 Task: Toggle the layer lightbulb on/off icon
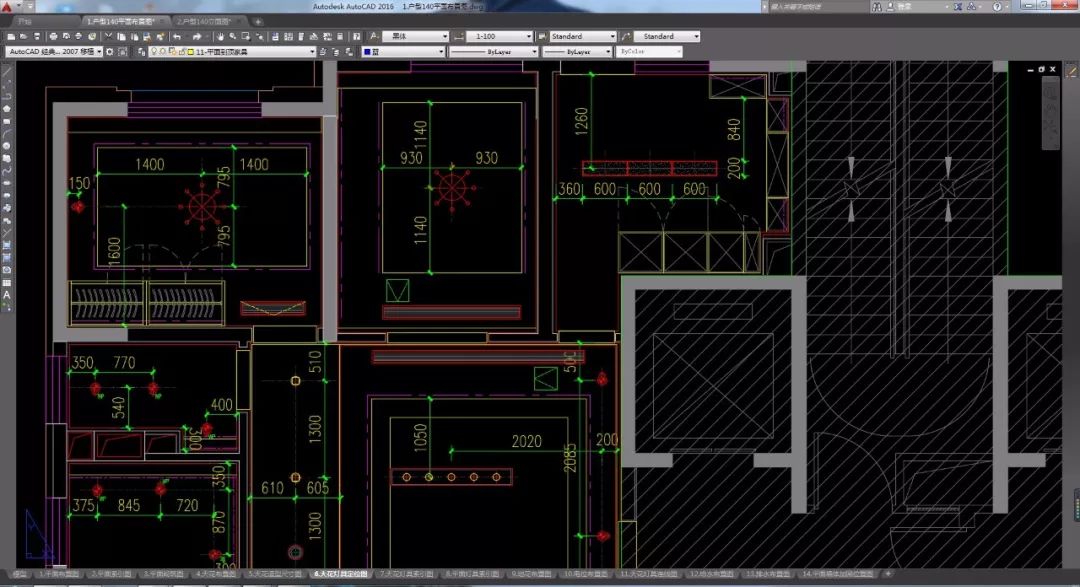(x=155, y=52)
